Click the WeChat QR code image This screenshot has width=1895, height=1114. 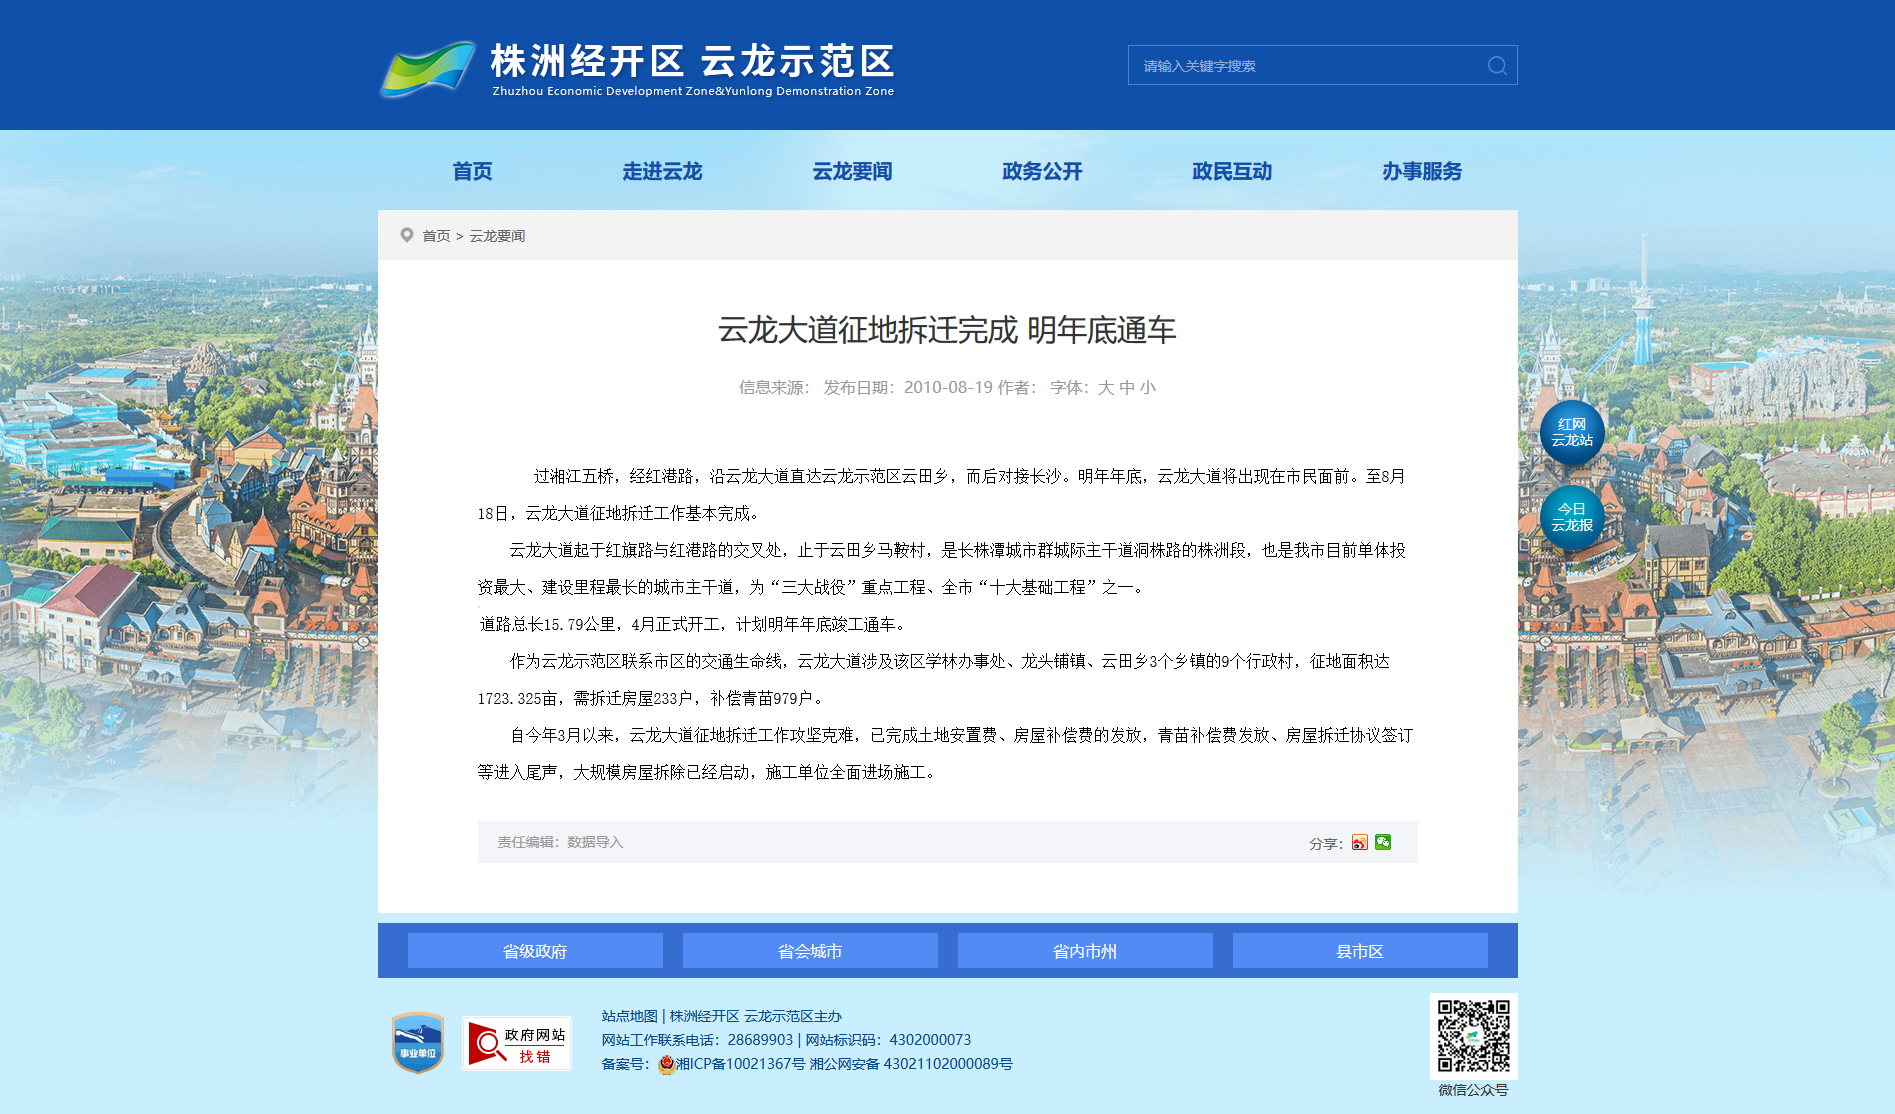pos(1473,1036)
